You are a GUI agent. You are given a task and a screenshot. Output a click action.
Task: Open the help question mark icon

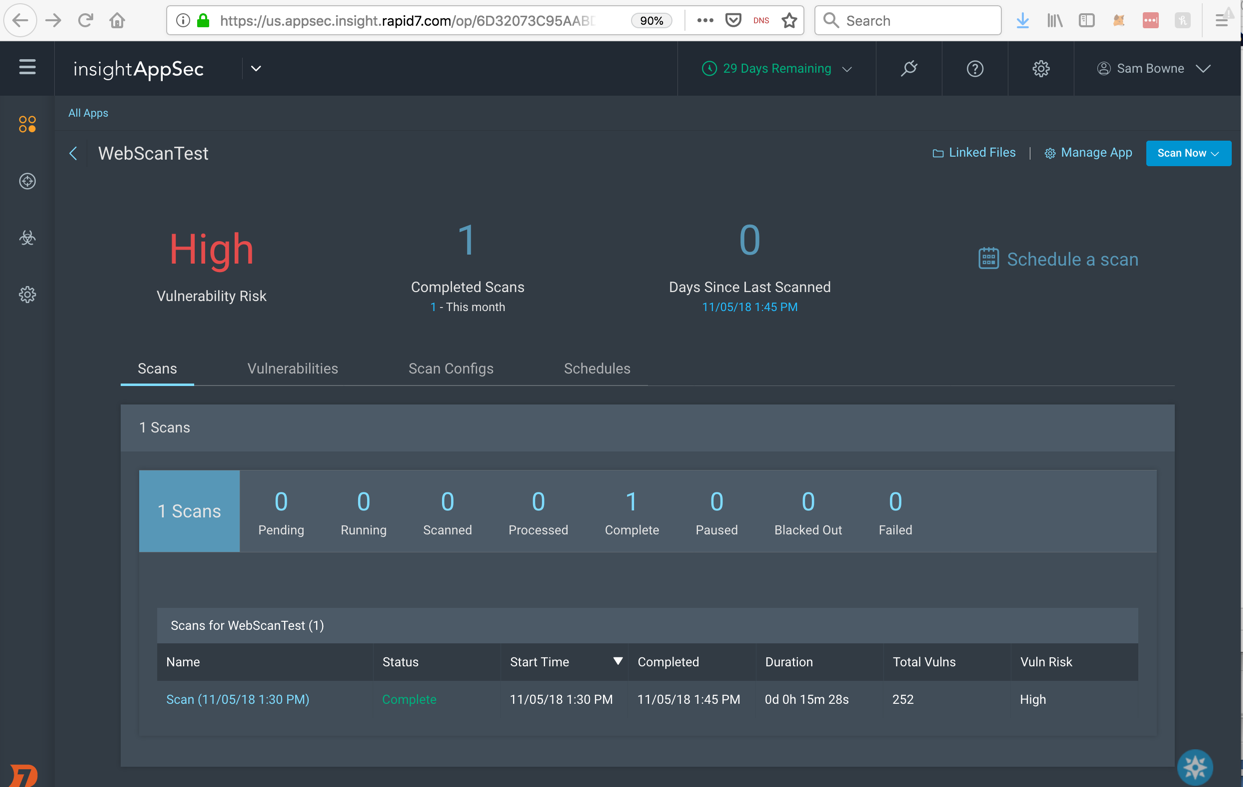(974, 69)
